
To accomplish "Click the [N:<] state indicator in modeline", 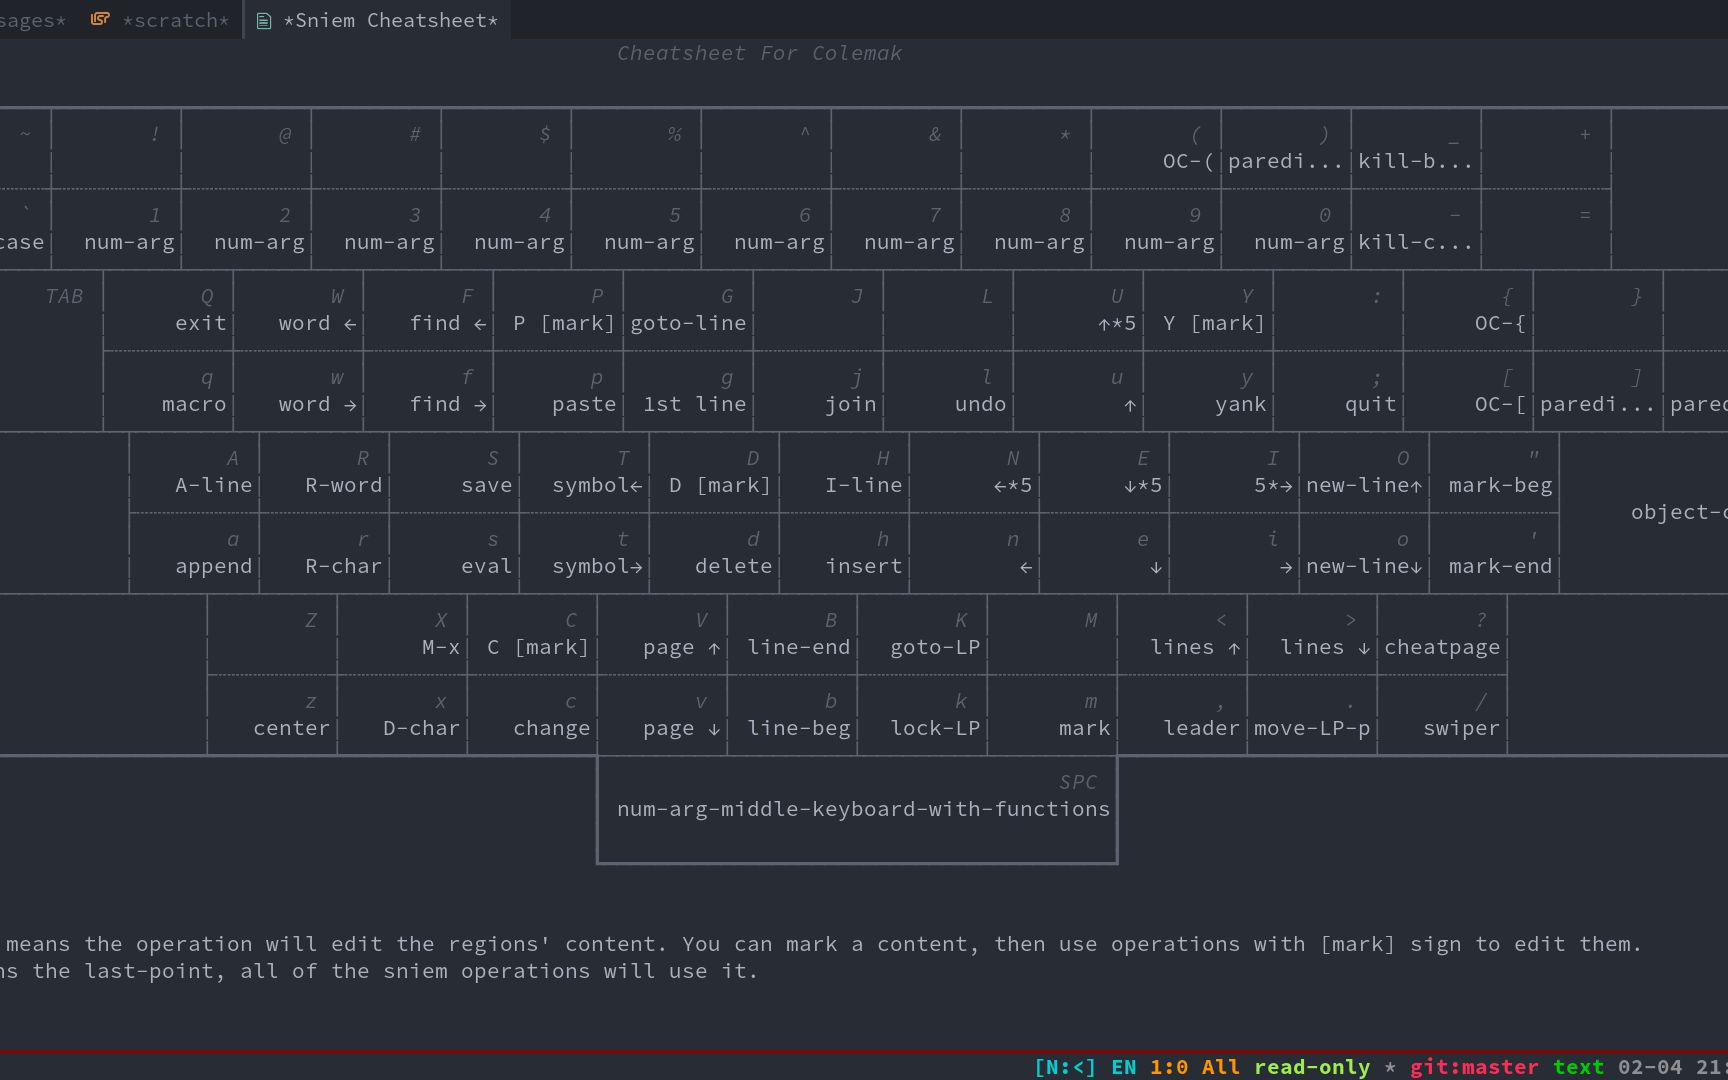I will (1065, 1067).
